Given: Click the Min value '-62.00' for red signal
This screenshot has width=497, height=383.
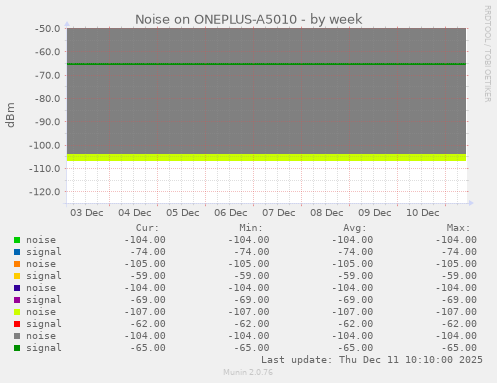Looking at the screenshot, I should pos(252,324).
